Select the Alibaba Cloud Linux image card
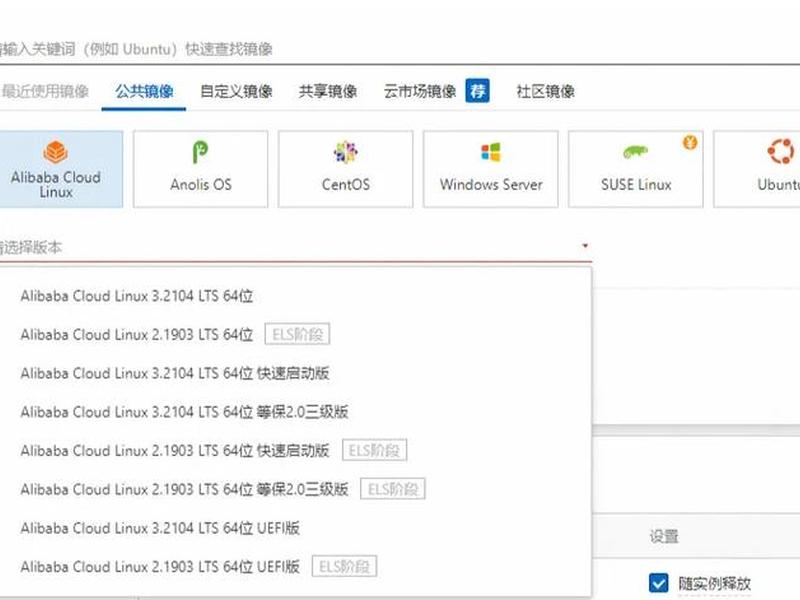The image size is (800, 600). pyautogui.click(x=60, y=169)
